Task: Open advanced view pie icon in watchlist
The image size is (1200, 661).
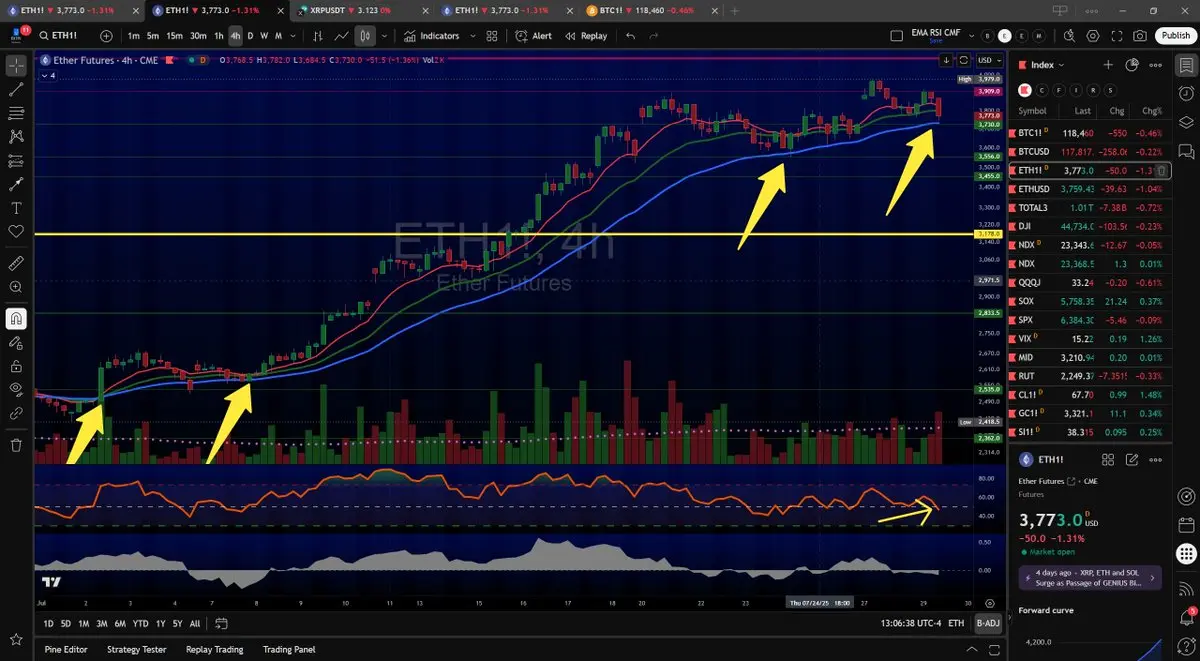Action: [x=1132, y=64]
